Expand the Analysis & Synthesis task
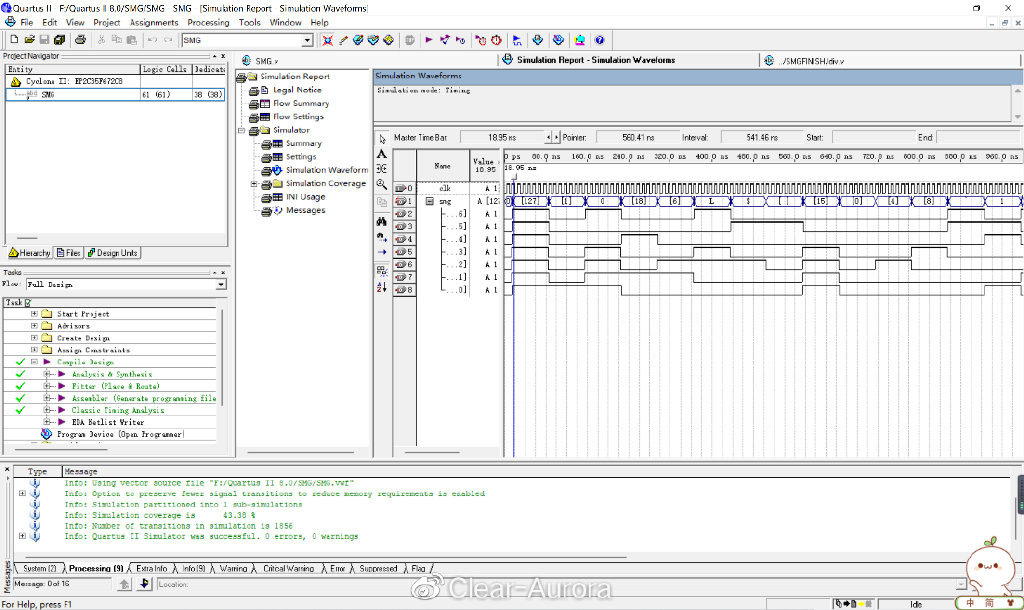Image resolution: width=1024 pixels, height=610 pixels. [47, 374]
